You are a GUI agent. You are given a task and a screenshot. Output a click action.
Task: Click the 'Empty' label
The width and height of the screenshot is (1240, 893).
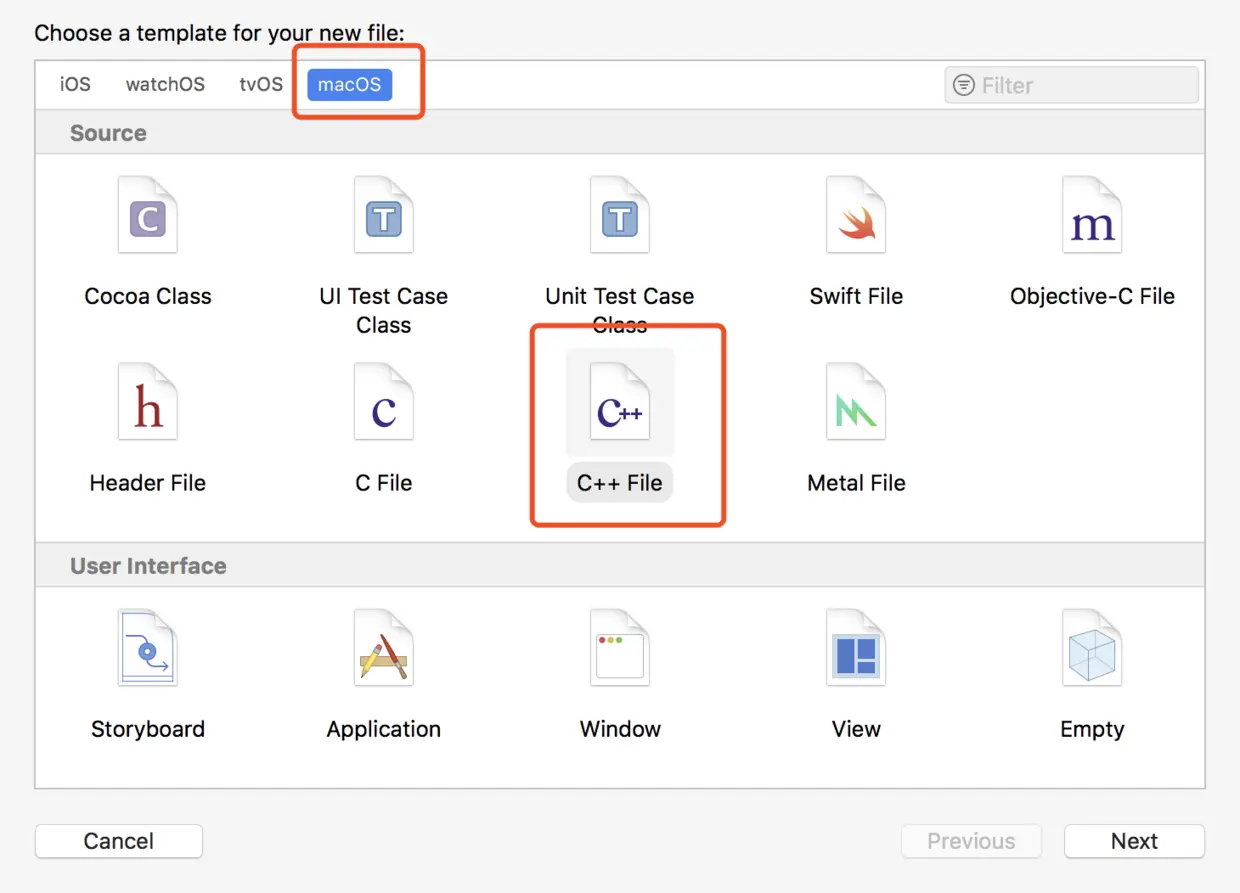coord(1092,729)
